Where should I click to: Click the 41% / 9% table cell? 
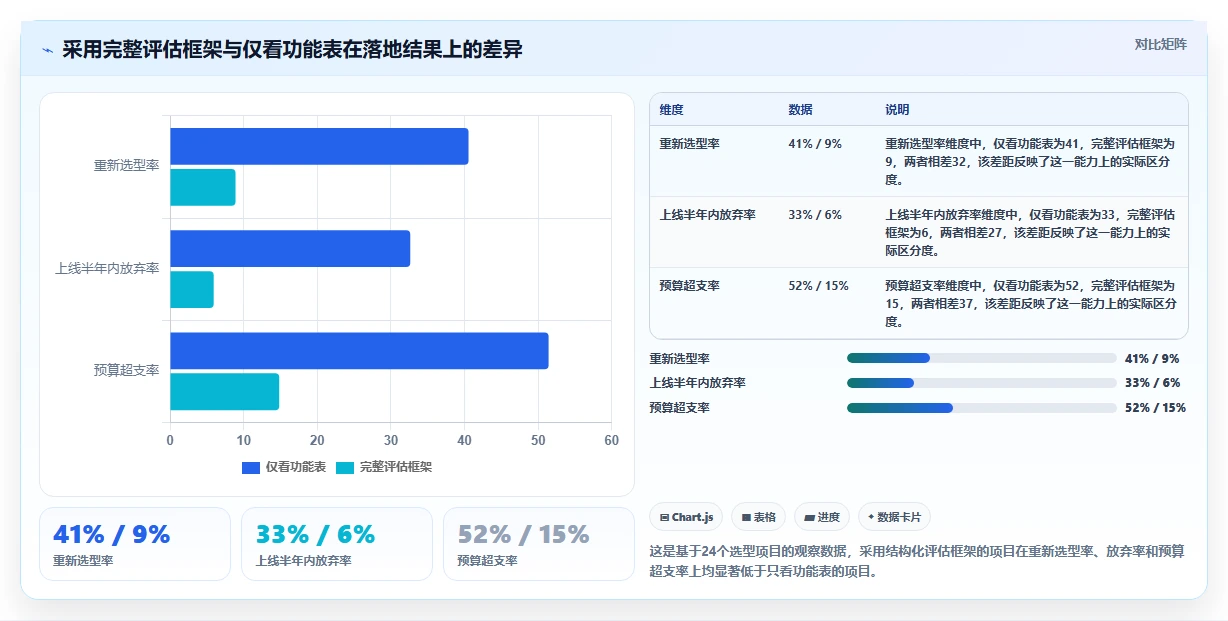[815, 144]
